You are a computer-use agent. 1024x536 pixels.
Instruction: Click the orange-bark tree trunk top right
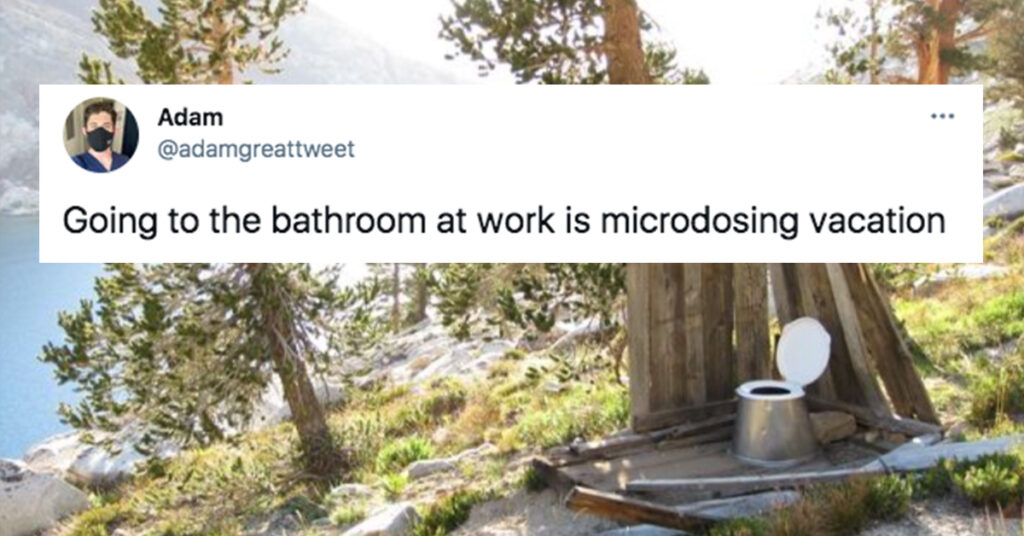click(x=931, y=42)
